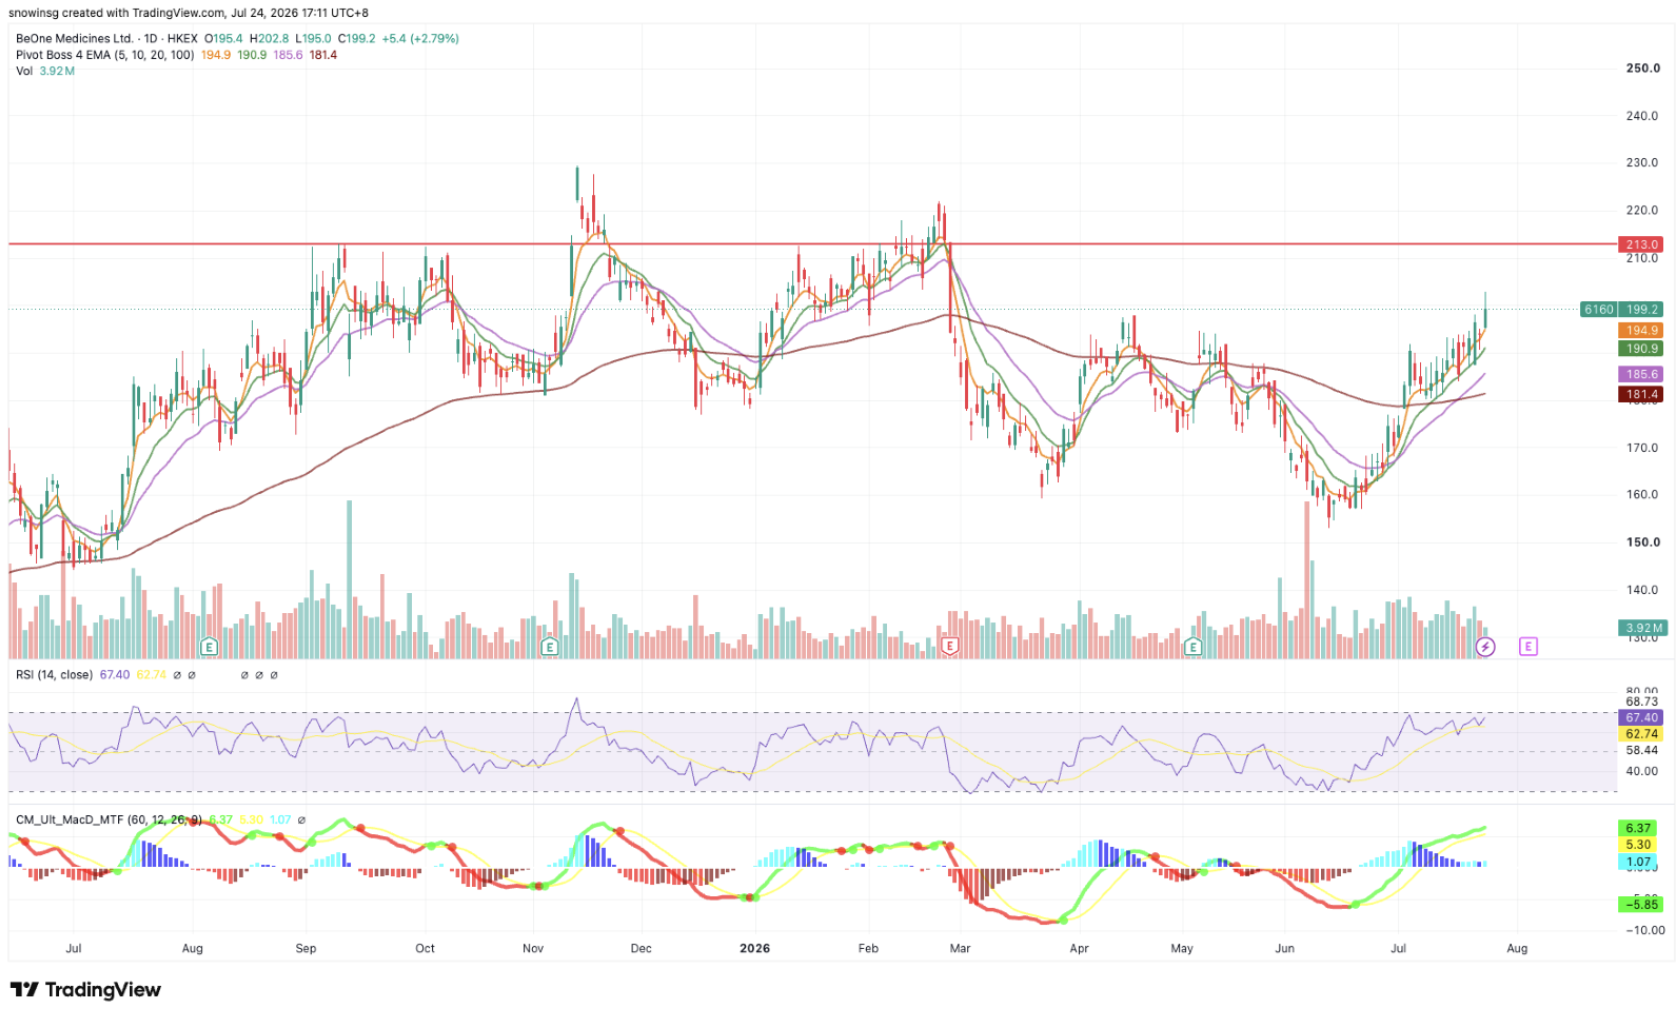Click the 160.0 price axis tick
This screenshot has width=1680, height=1012.
tap(1643, 495)
